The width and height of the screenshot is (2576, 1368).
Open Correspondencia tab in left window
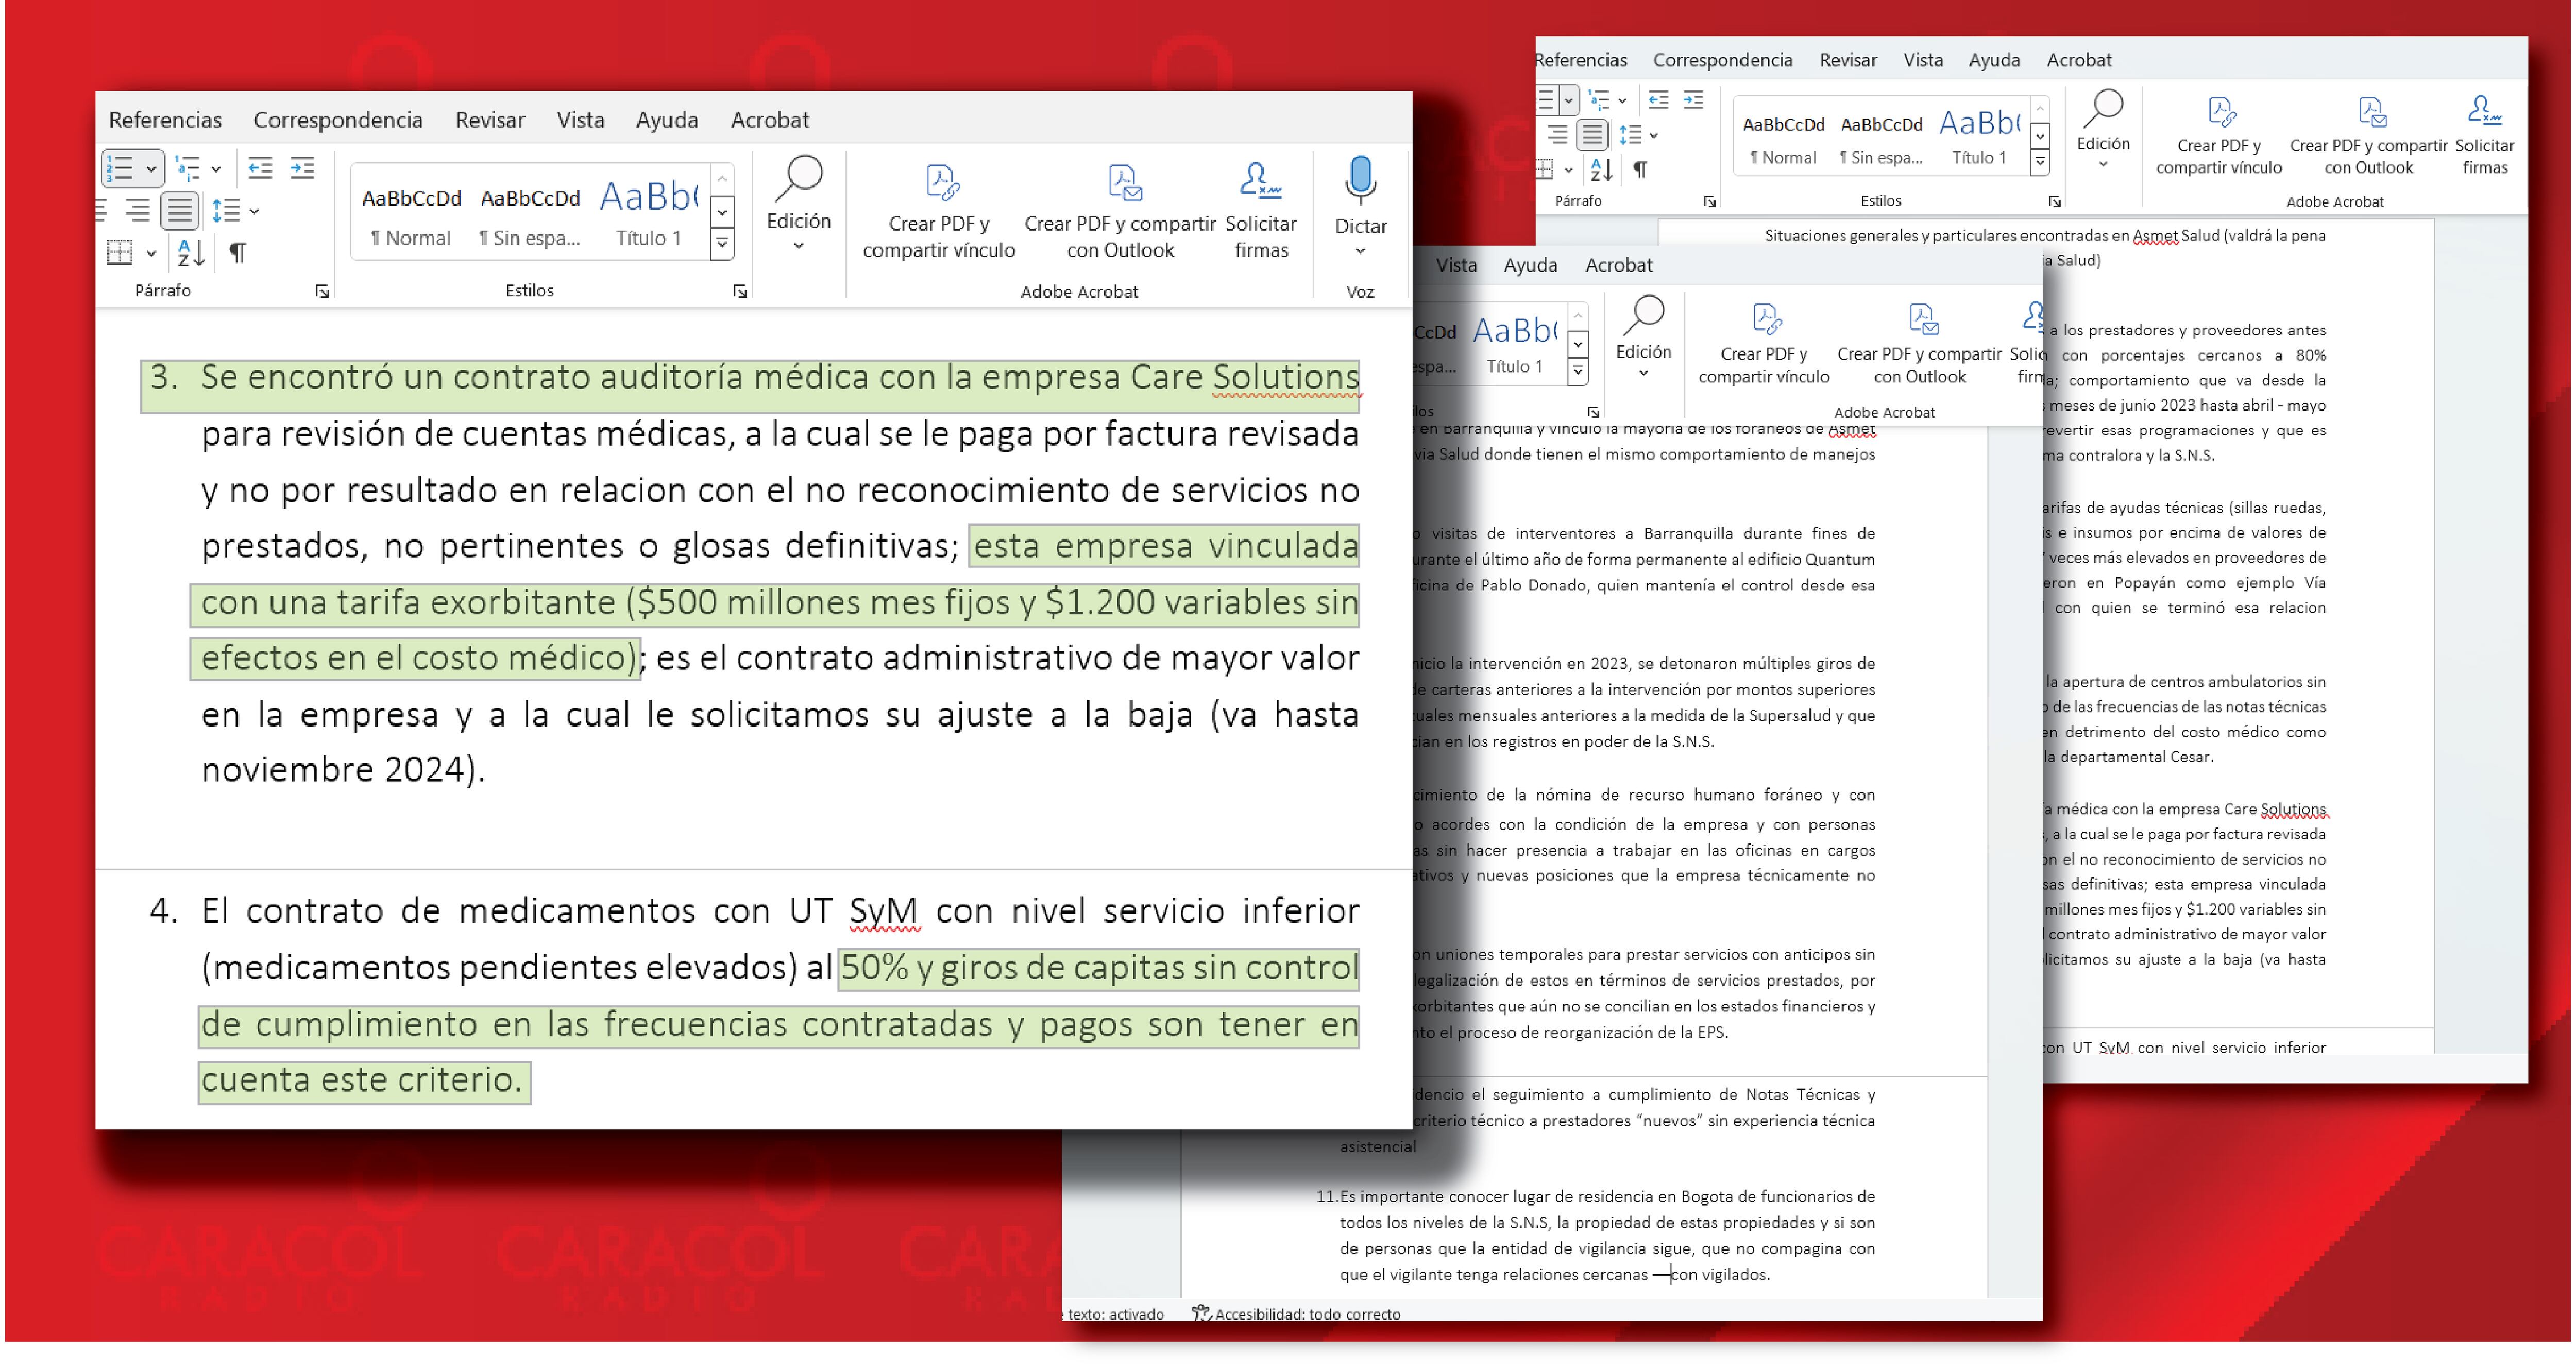[338, 120]
